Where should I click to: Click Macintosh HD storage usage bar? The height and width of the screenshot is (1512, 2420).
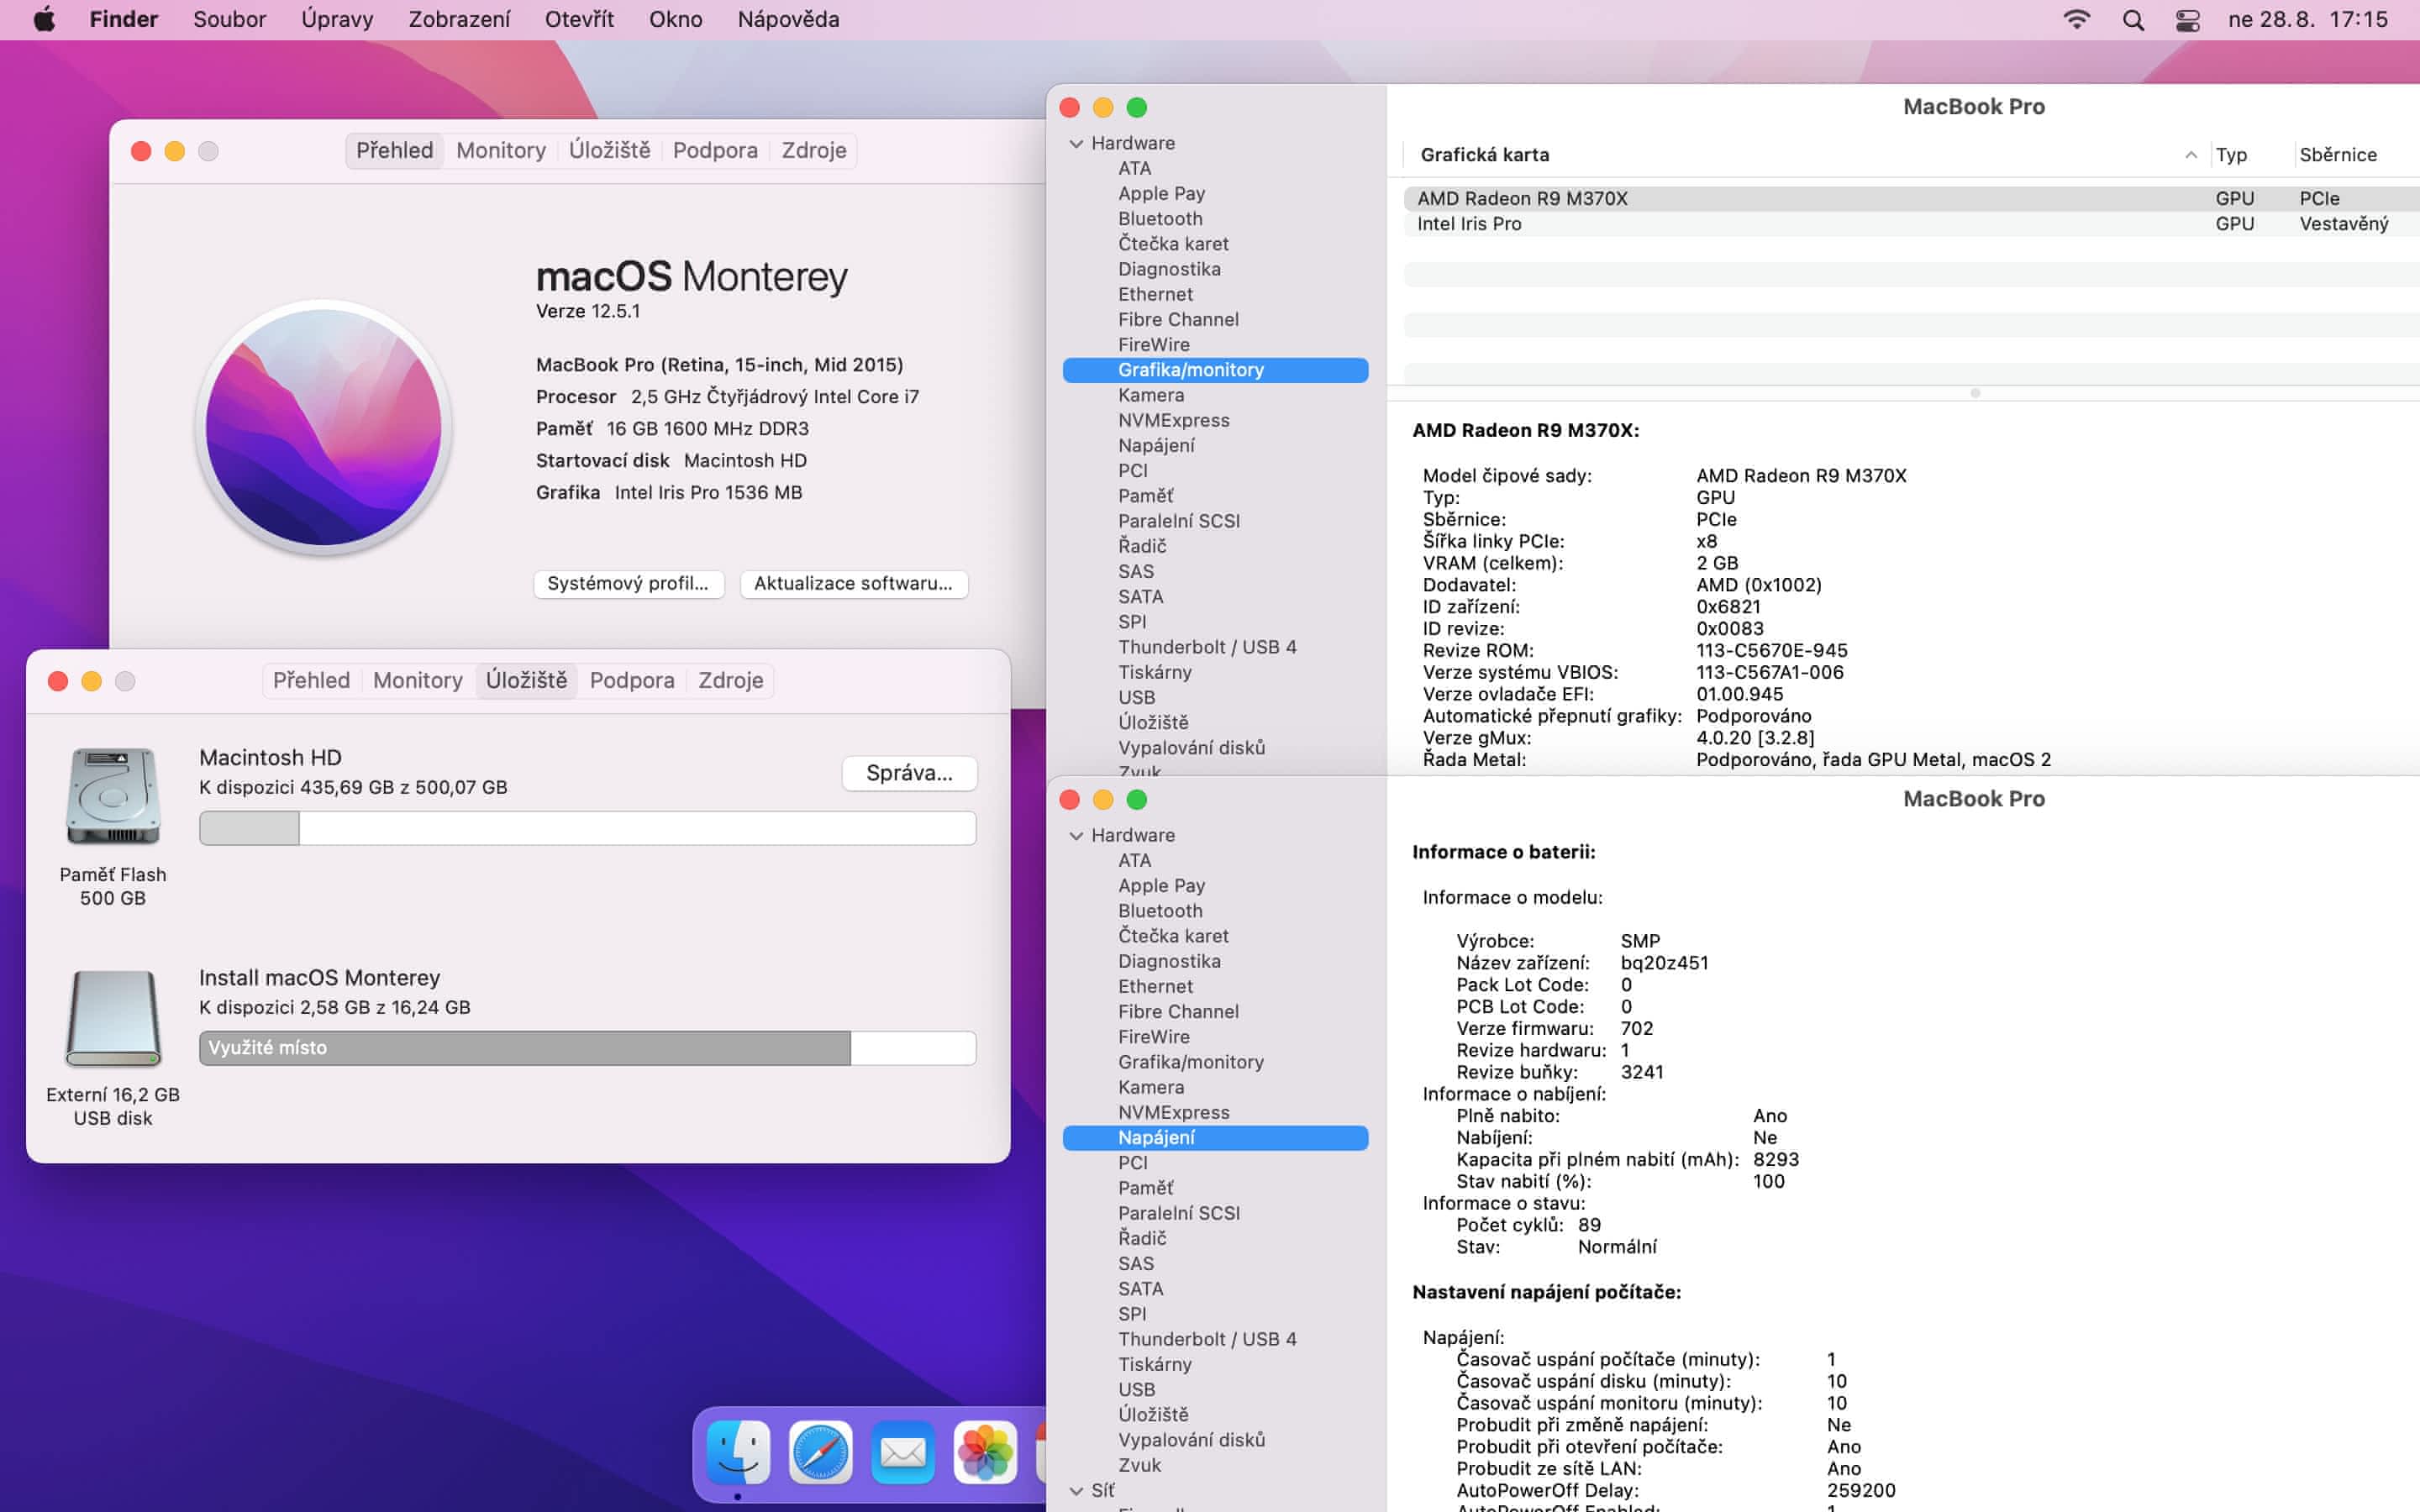(587, 828)
